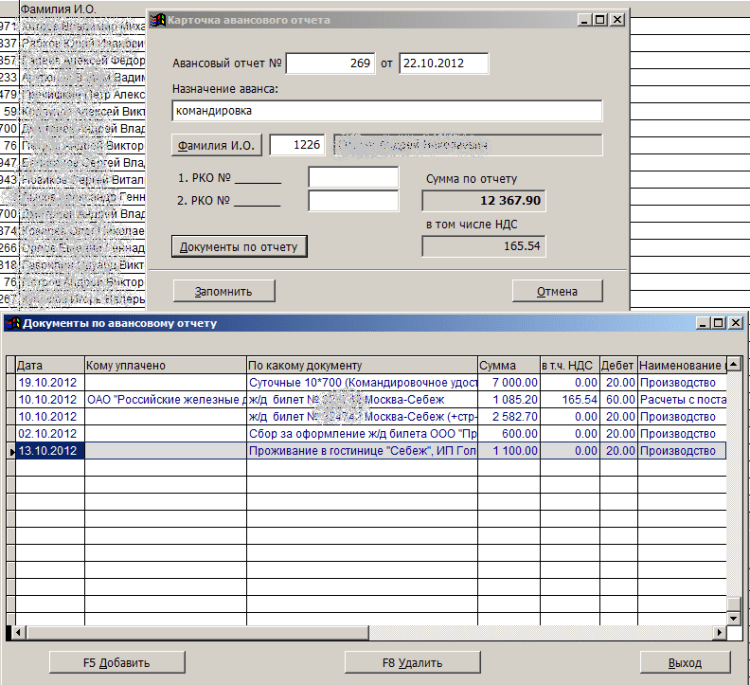Click the 2. РКО № input field
The width and height of the screenshot is (750, 685).
tap(353, 200)
